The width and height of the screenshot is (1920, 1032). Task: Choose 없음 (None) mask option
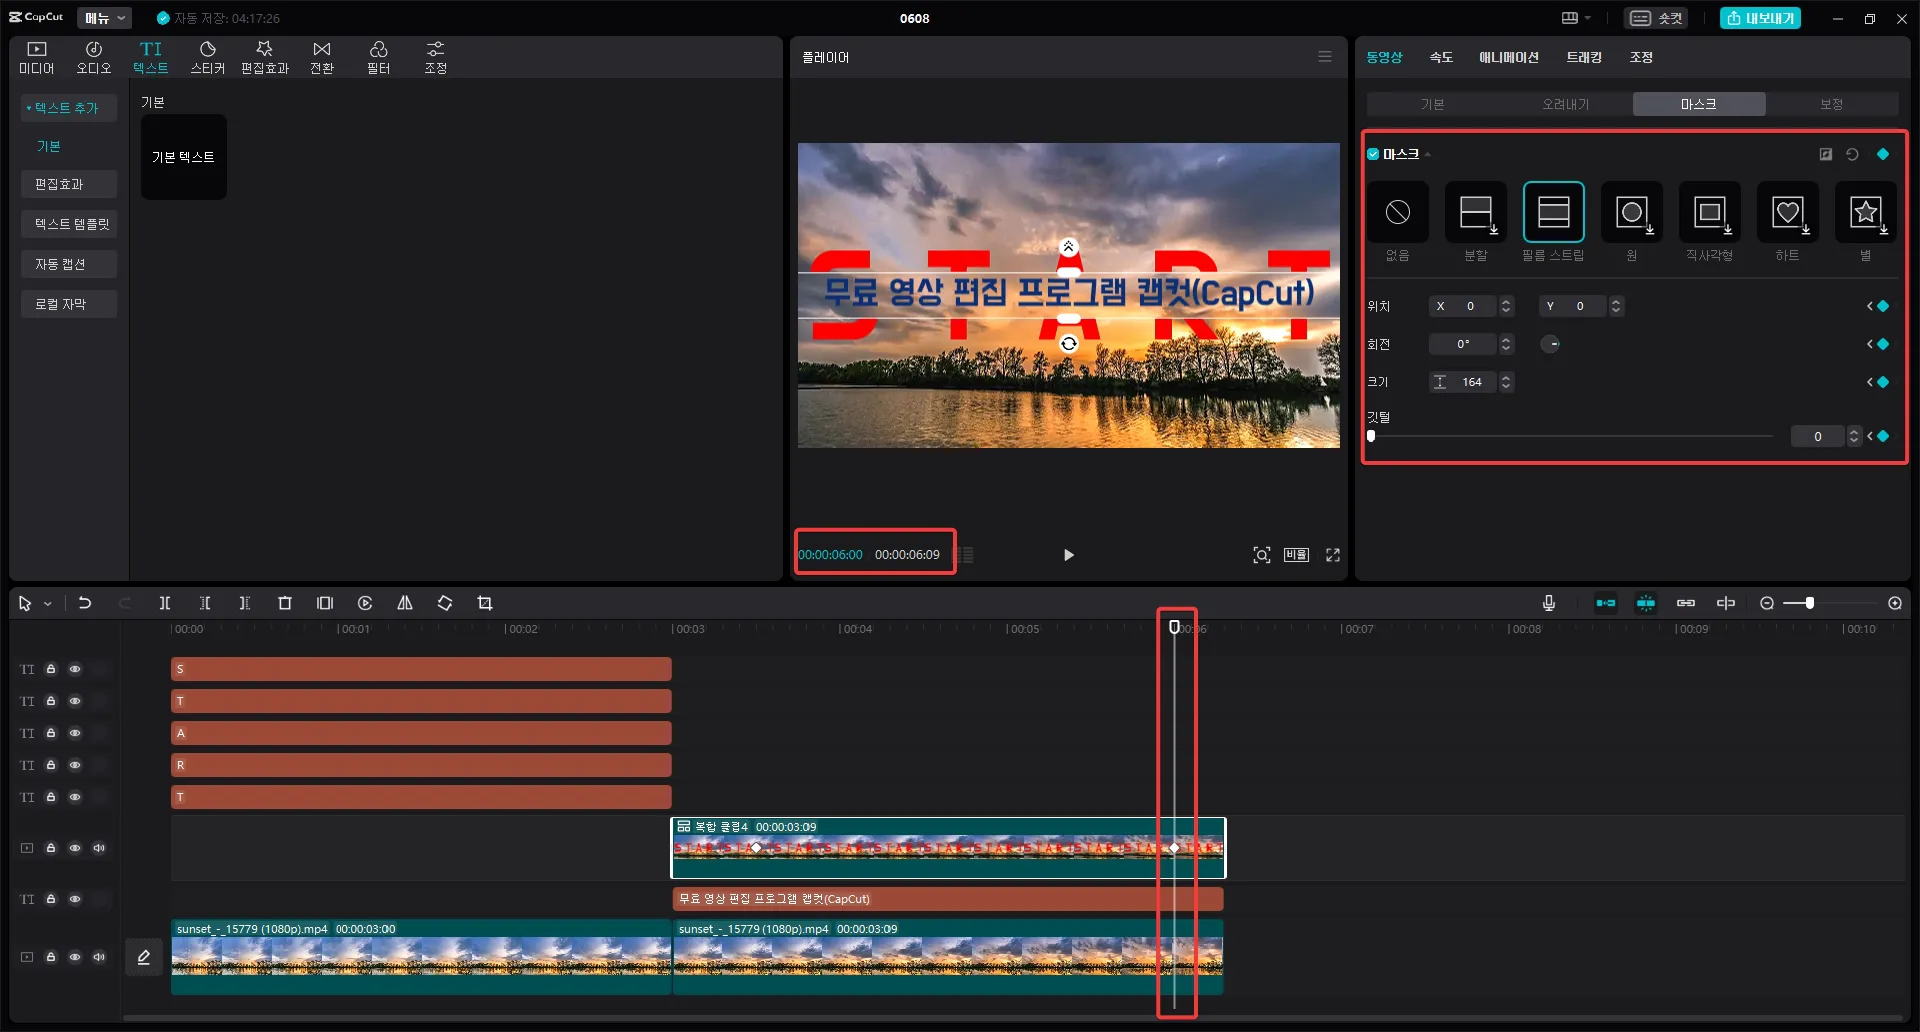coord(1398,212)
